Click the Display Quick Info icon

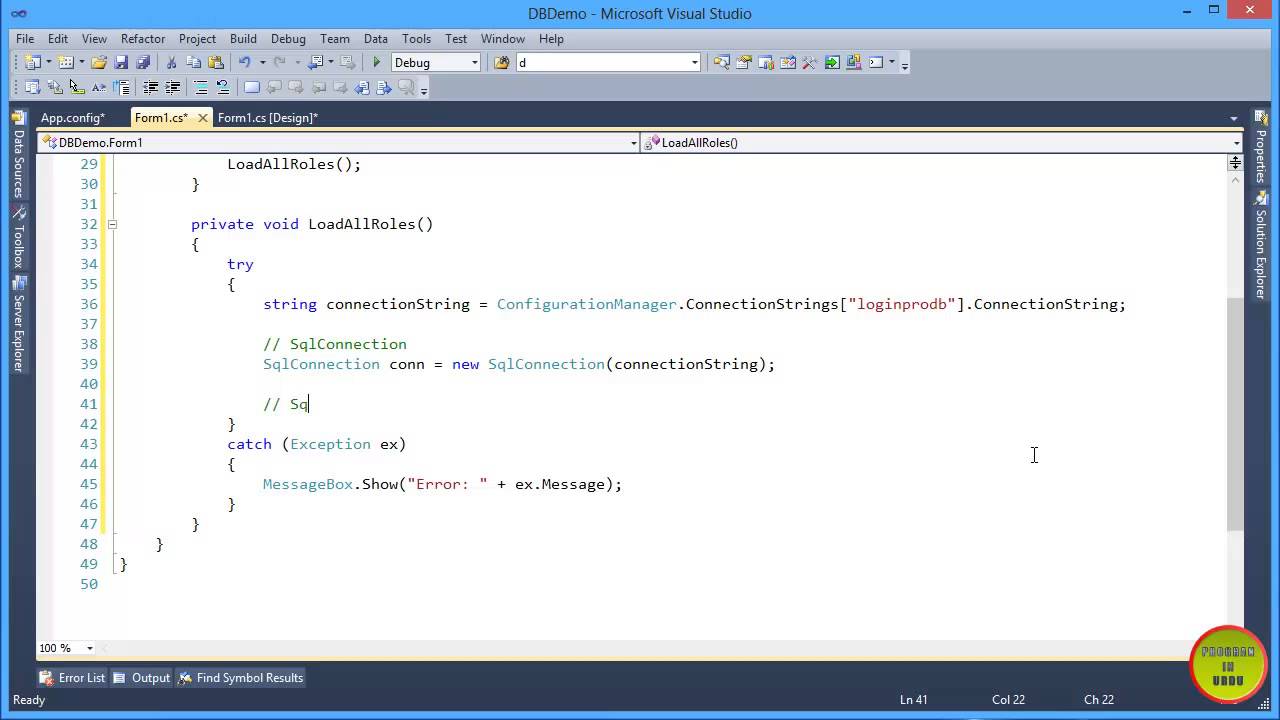[x=76, y=87]
